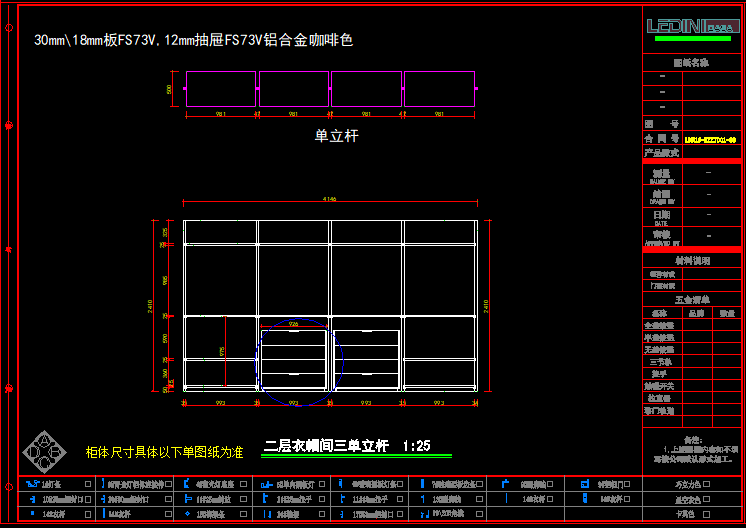Tick the first checkbox in bottom legend row
The image size is (746, 528).
pos(88,484)
